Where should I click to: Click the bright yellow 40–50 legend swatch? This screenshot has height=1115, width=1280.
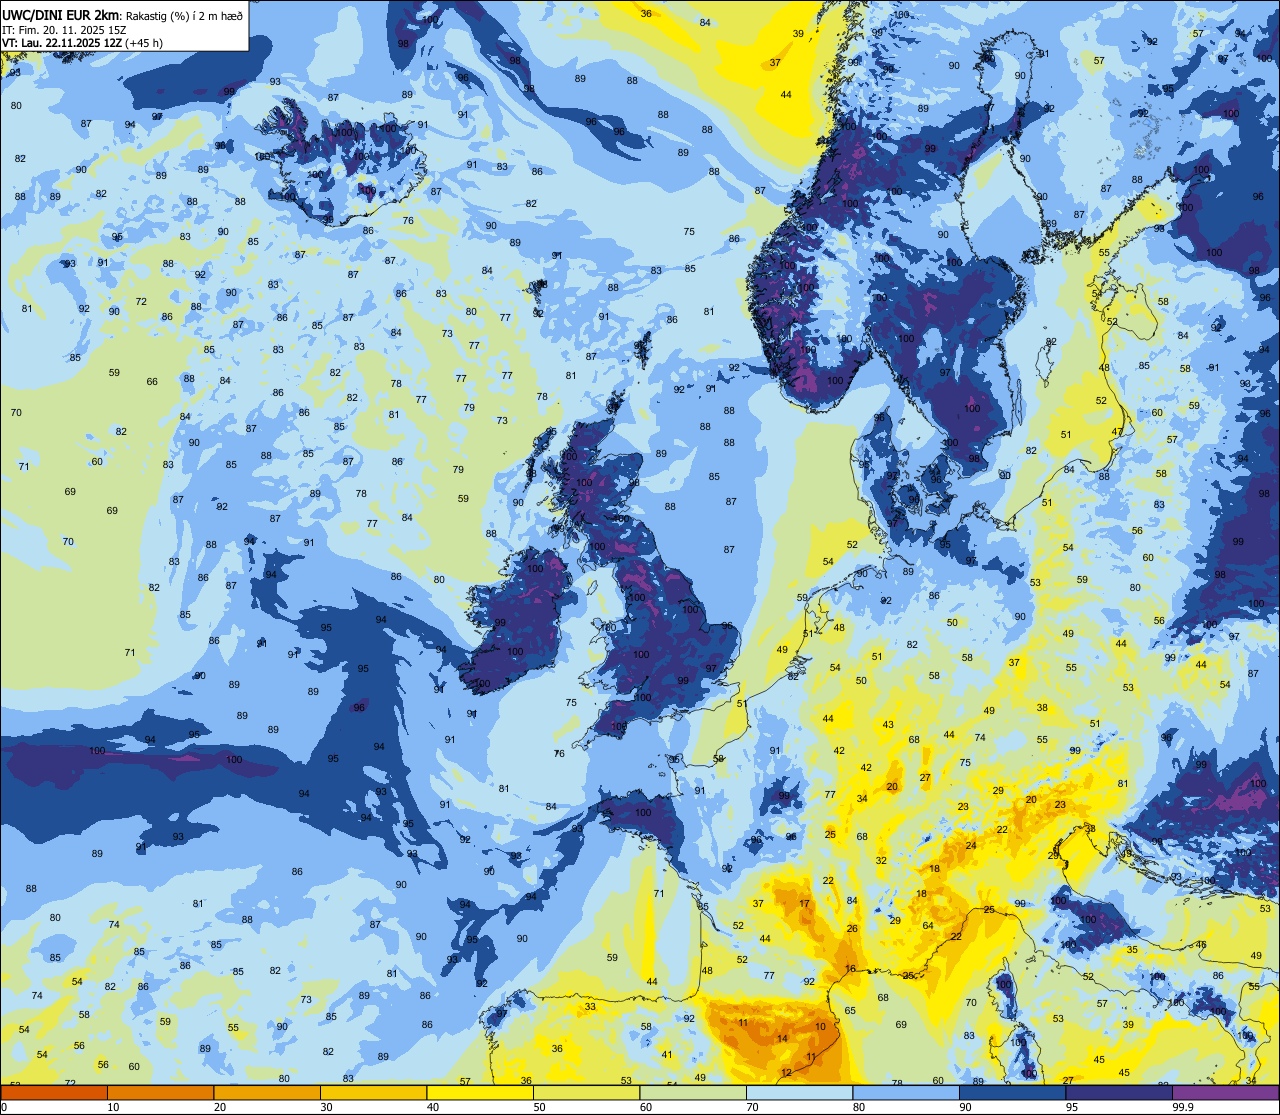(480, 1092)
